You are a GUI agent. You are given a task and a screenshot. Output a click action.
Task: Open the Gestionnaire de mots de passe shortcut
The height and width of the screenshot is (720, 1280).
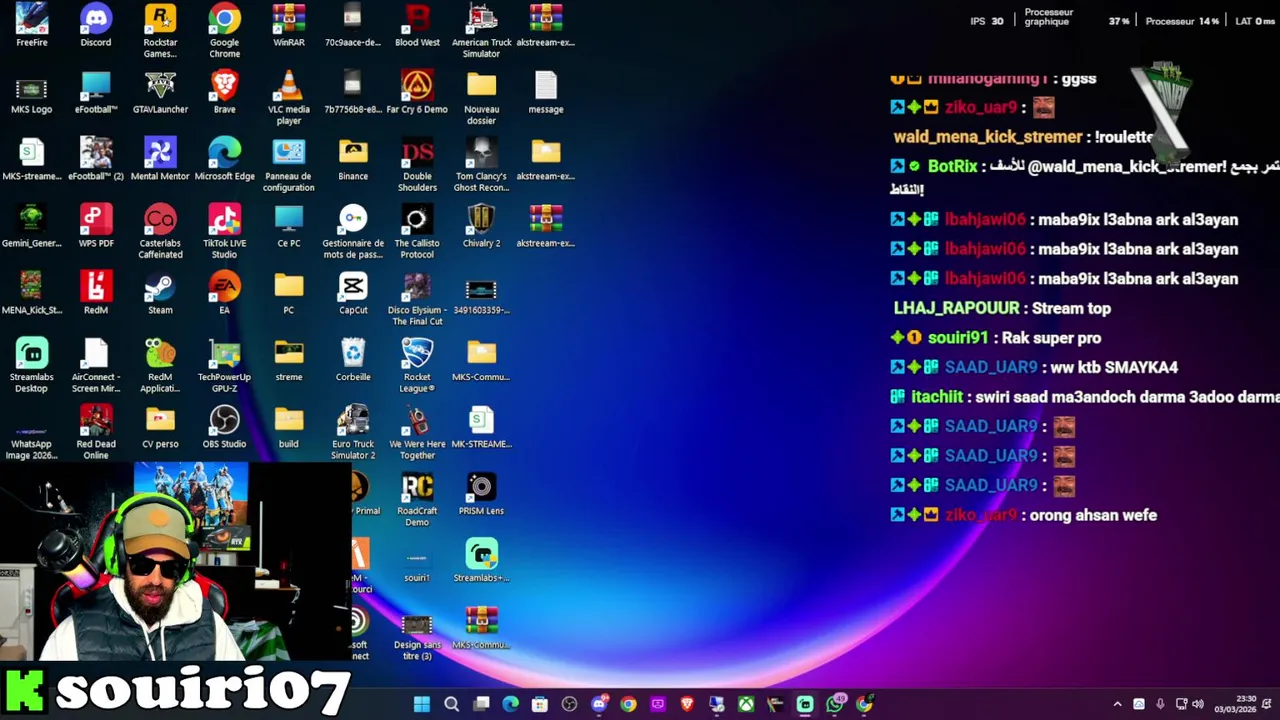coord(353,231)
